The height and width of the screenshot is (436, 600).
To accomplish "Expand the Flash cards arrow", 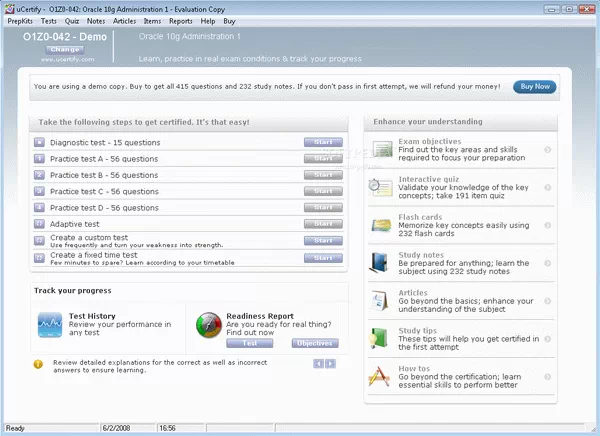I will pos(548,225).
